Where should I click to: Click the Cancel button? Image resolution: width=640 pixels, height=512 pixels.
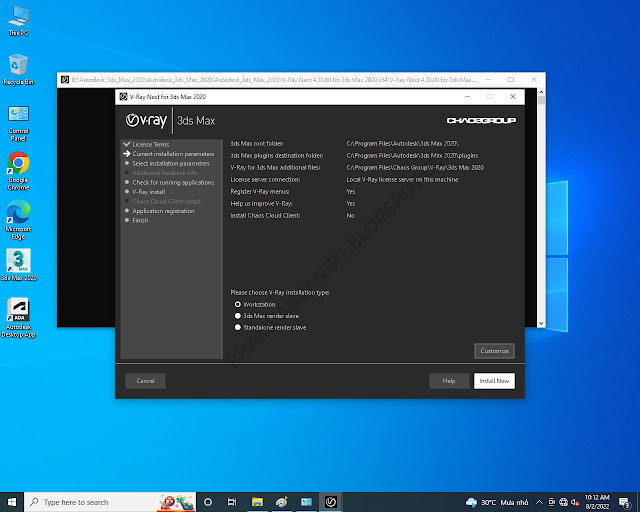145,381
